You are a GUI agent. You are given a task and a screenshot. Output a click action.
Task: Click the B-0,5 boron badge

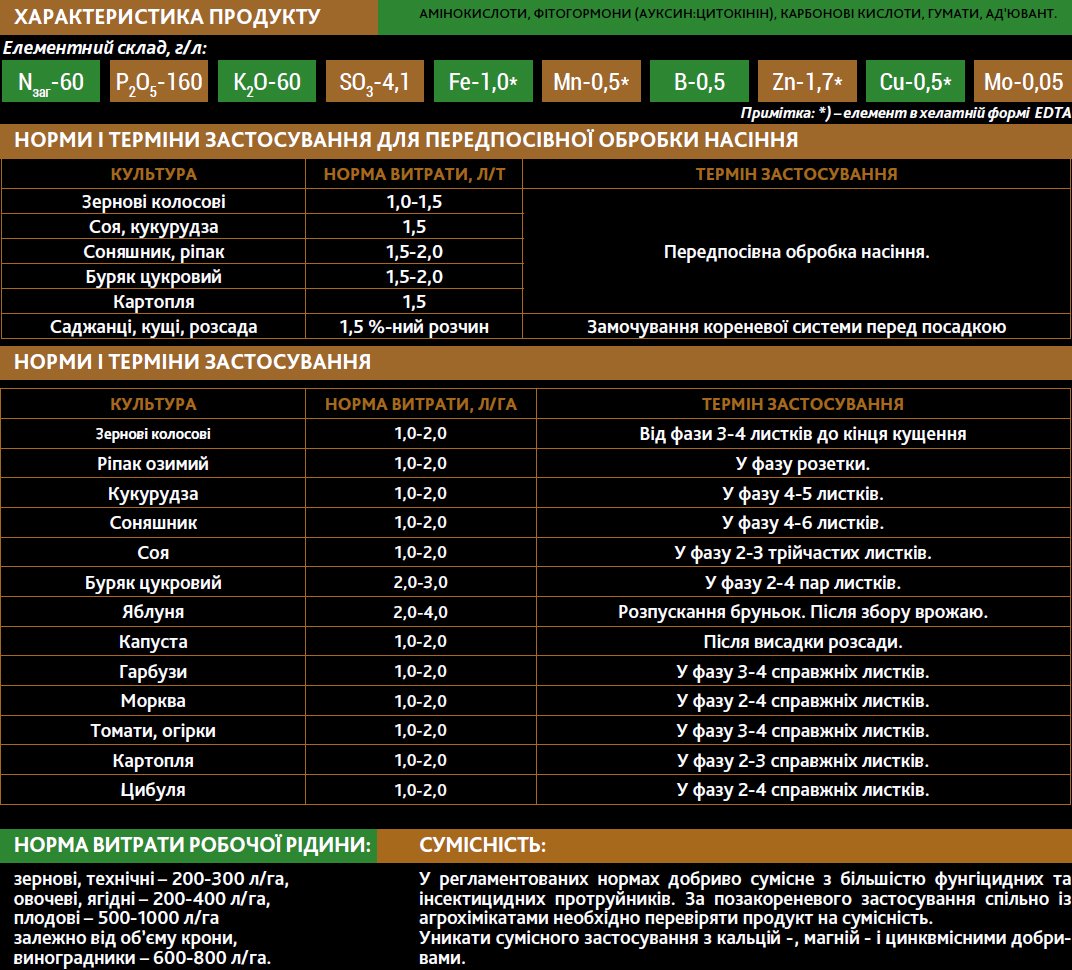click(x=699, y=81)
